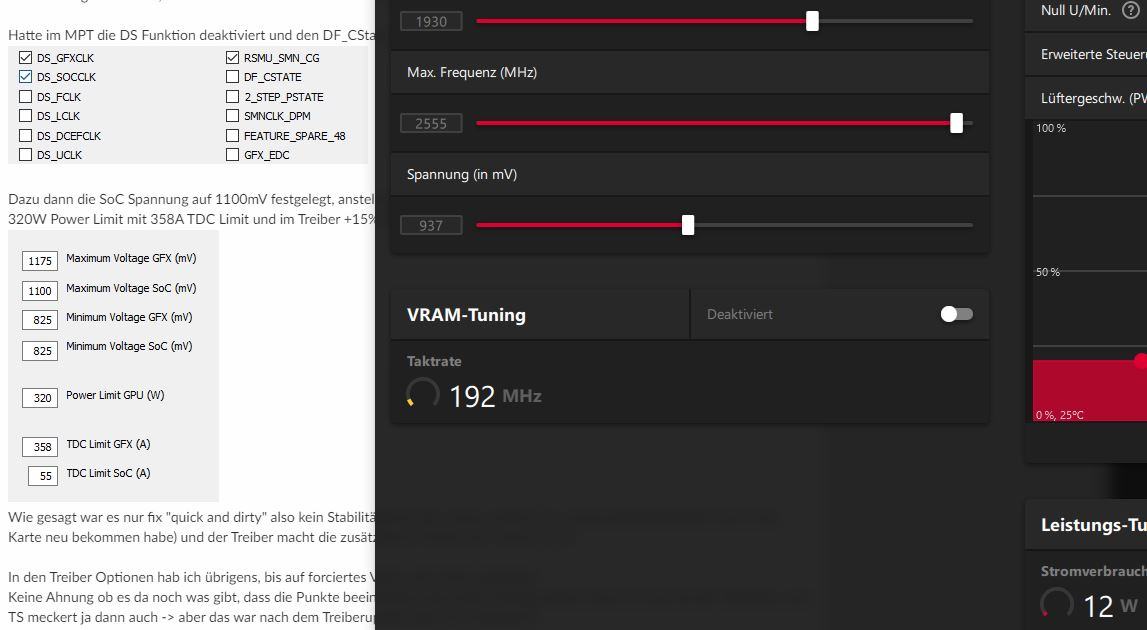Image resolution: width=1147 pixels, height=630 pixels.
Task: Click the 1930 frequency slider handle
Action: tap(812, 21)
